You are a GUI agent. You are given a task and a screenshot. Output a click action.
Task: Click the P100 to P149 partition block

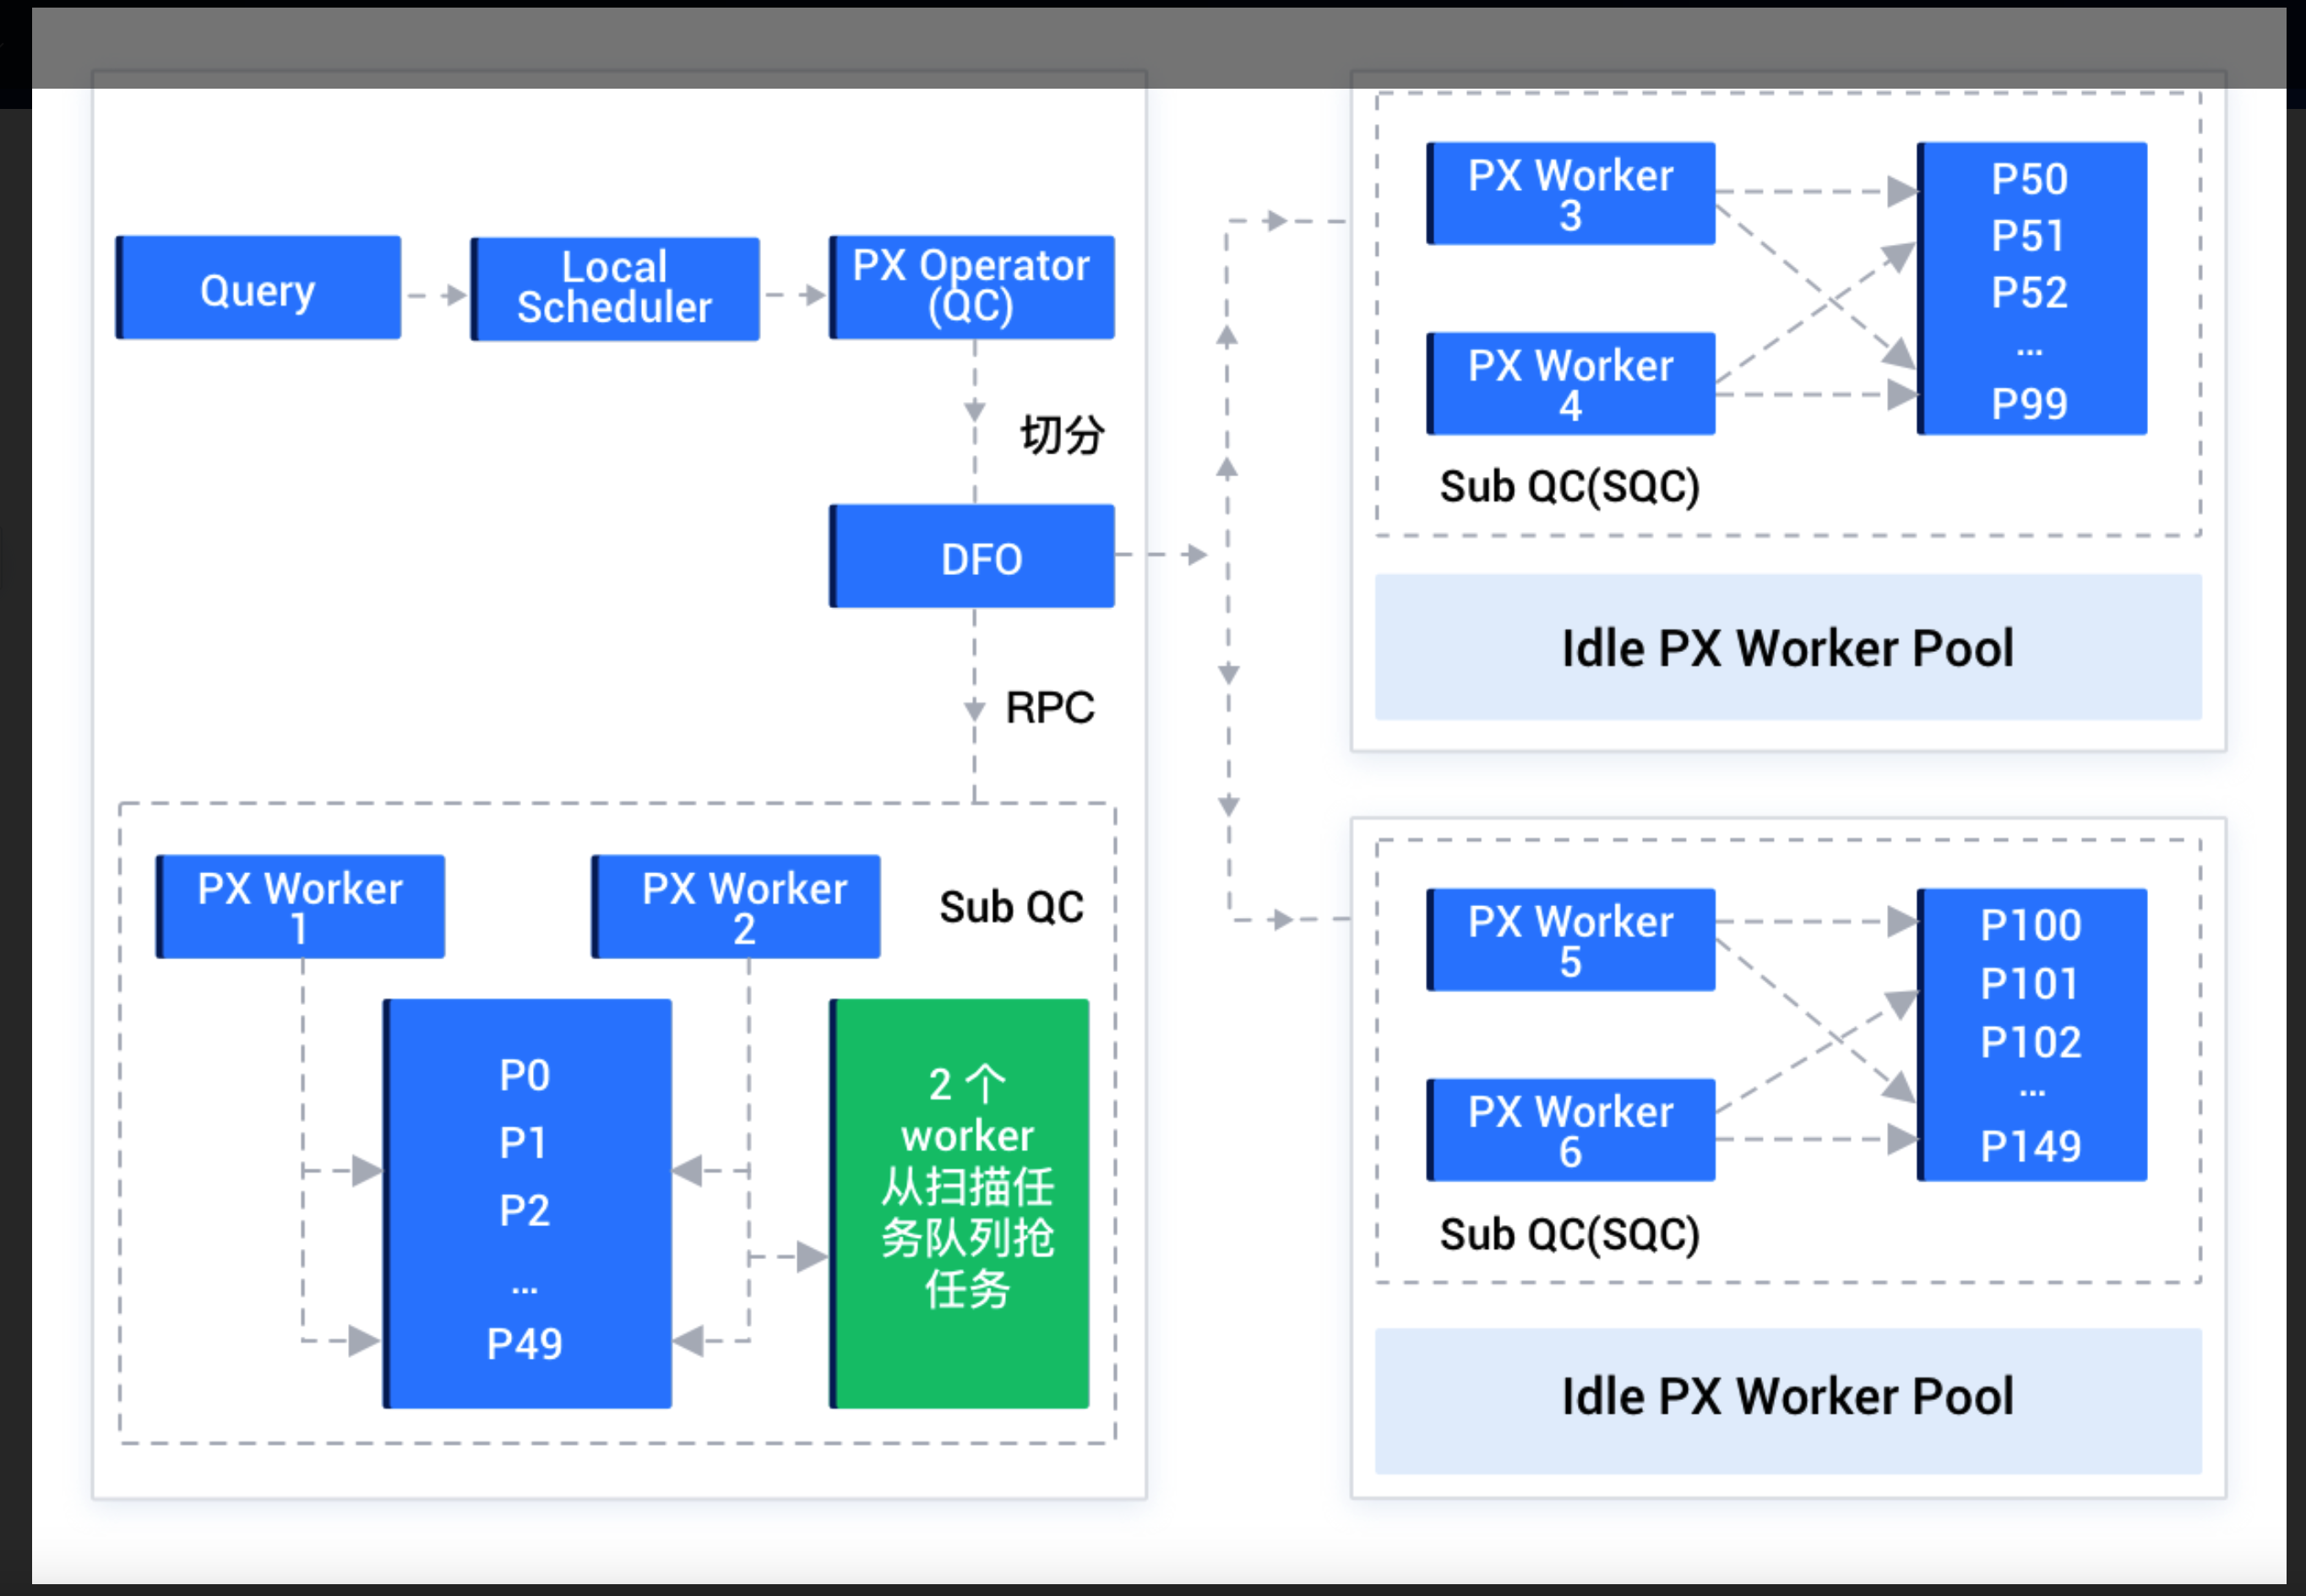[x=2031, y=1035]
